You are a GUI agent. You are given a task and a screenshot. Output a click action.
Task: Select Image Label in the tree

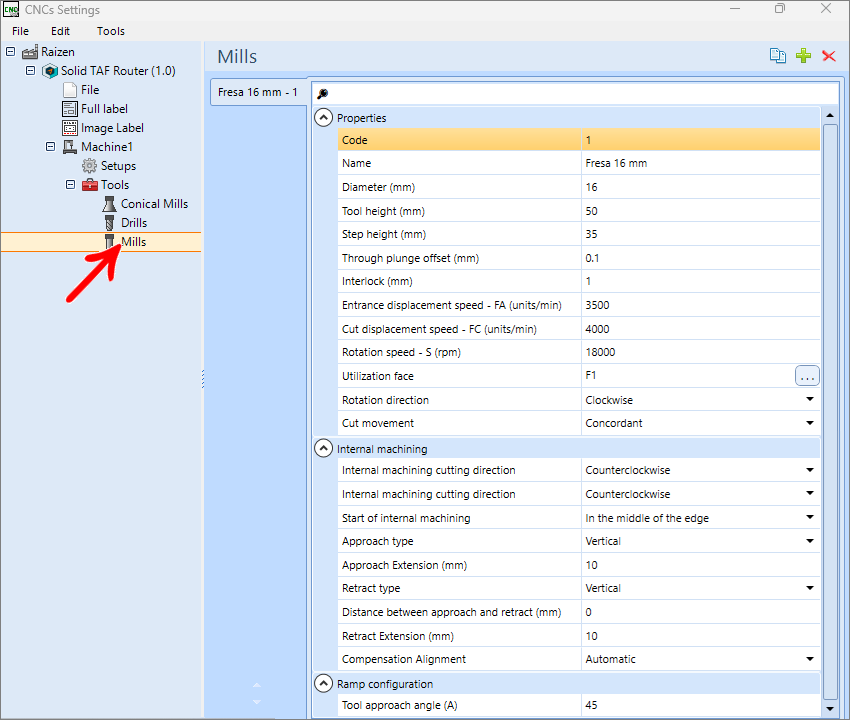[x=112, y=128]
